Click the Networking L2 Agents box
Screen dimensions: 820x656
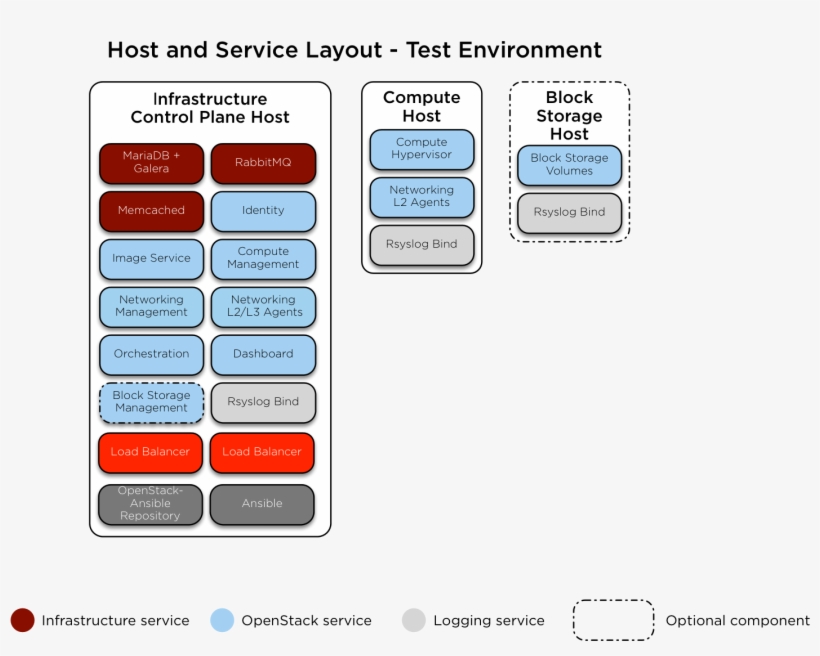[x=422, y=197]
